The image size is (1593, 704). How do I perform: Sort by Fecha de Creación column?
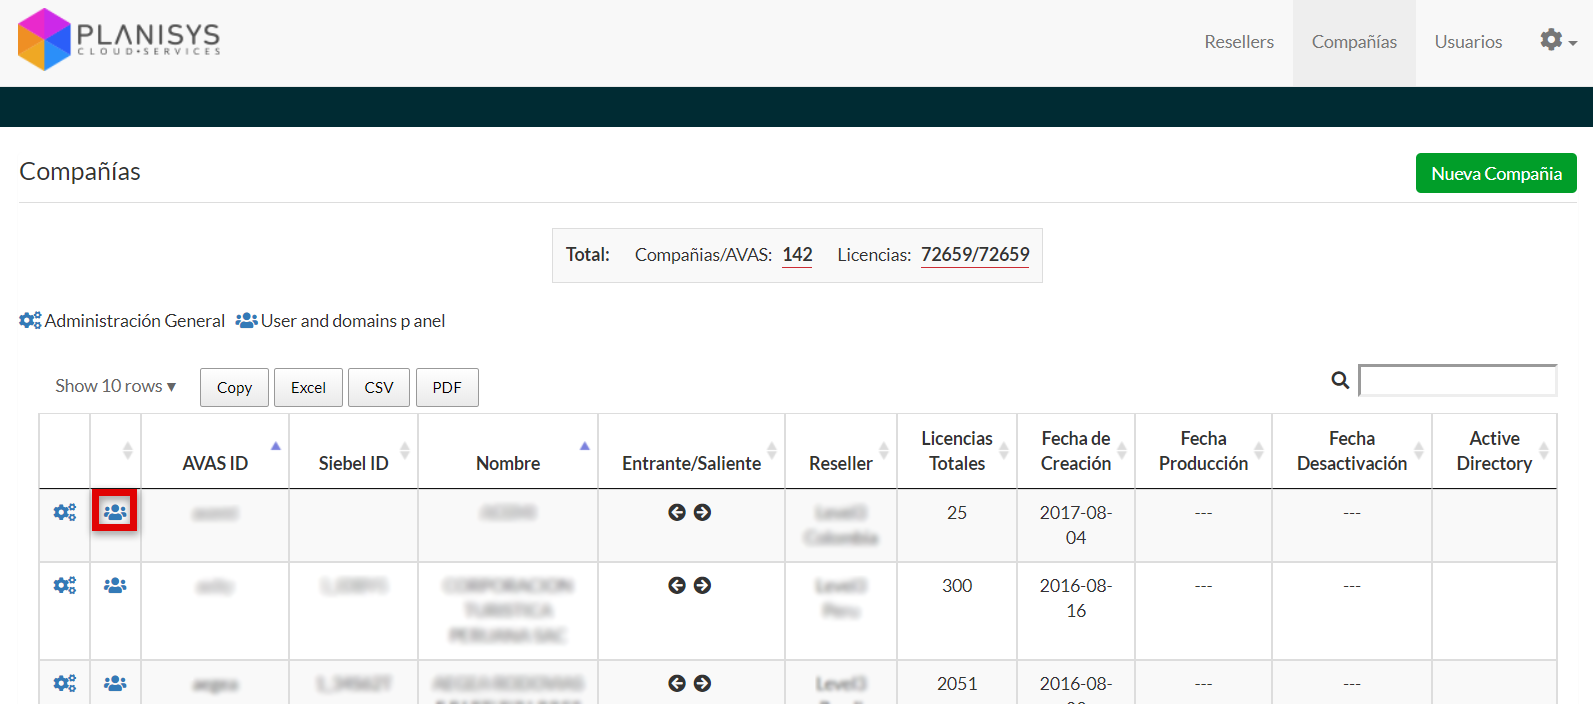coord(1076,451)
